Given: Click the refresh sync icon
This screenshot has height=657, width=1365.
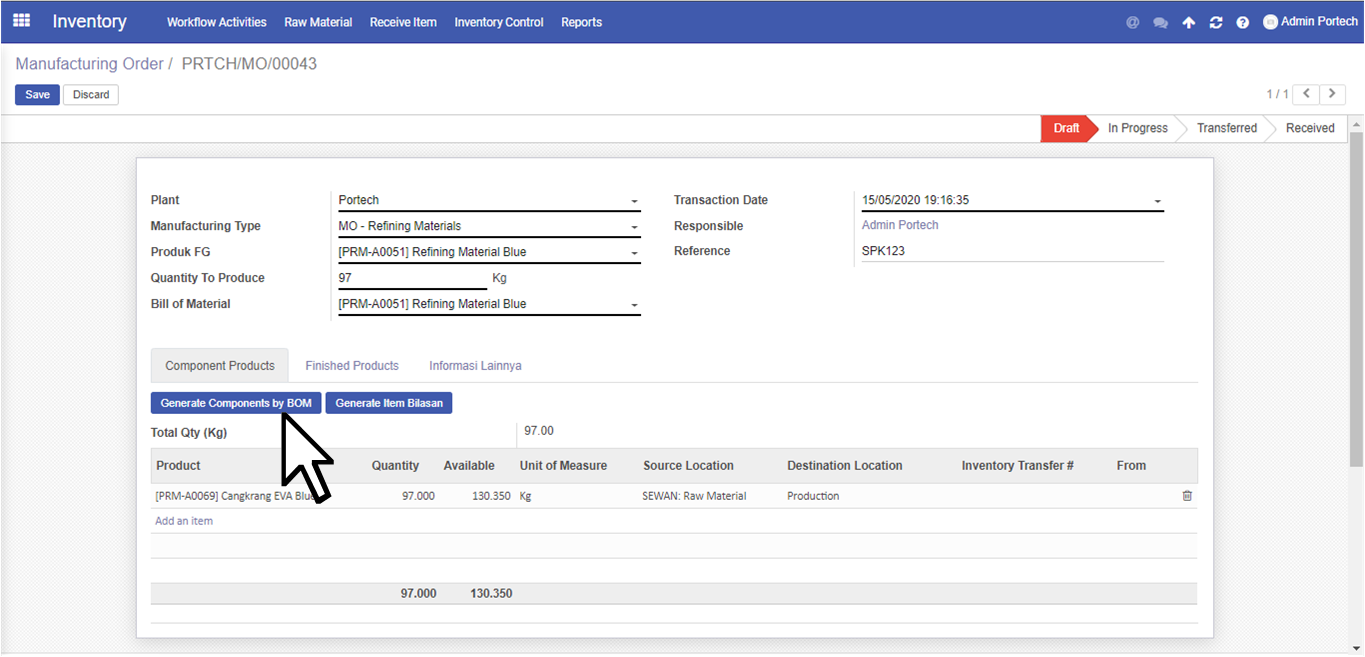Looking at the screenshot, I should coord(1215,22).
